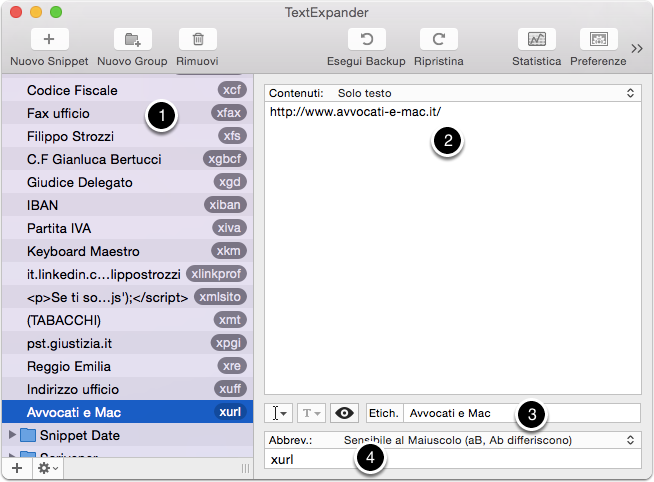
Task: Select the Avvocati e Mac snippet
Action: pos(127,412)
